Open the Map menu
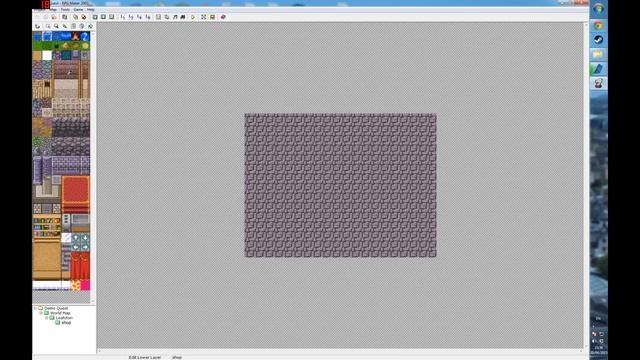 point(53,9)
